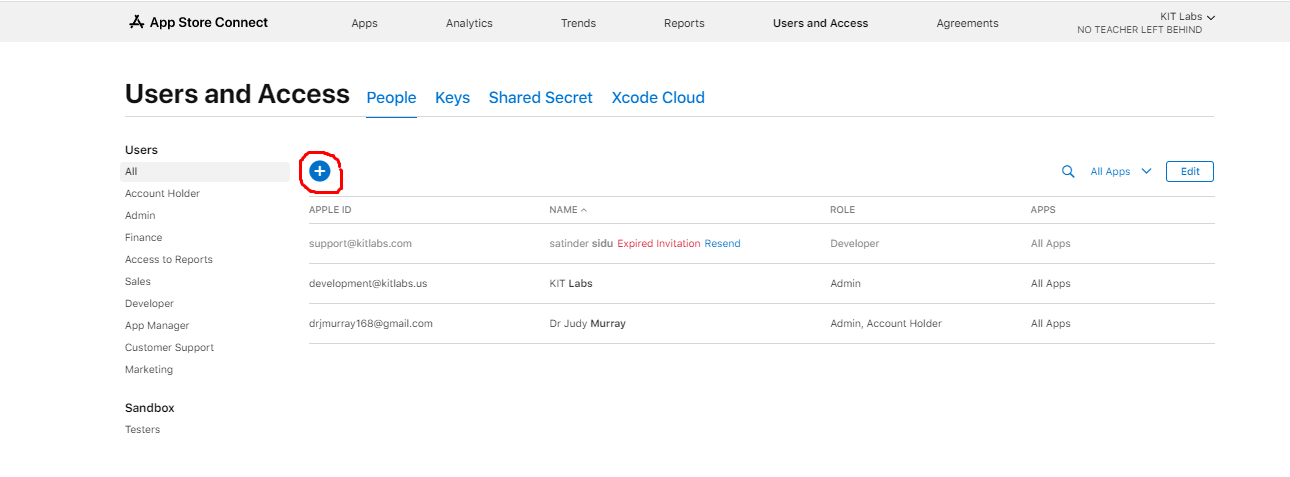Open Trends in top navigation
The image size is (1290, 477).
click(x=578, y=23)
